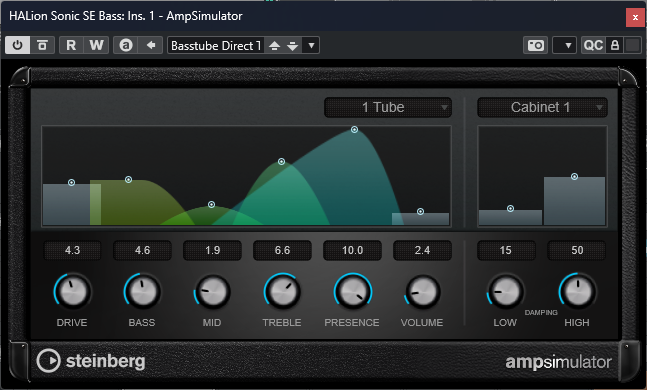Click the Volume handle in the graph
Image resolution: width=647 pixels, height=390 pixels.
[420, 211]
